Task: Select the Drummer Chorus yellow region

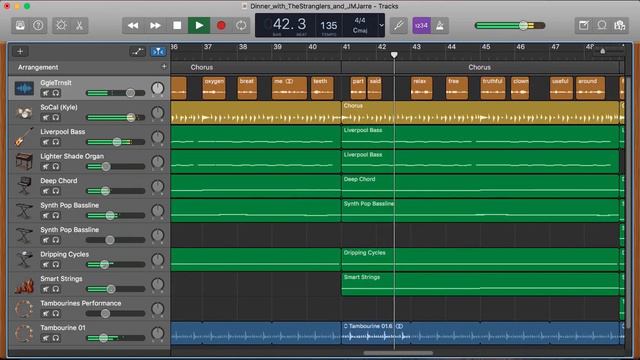Action: [x=480, y=113]
